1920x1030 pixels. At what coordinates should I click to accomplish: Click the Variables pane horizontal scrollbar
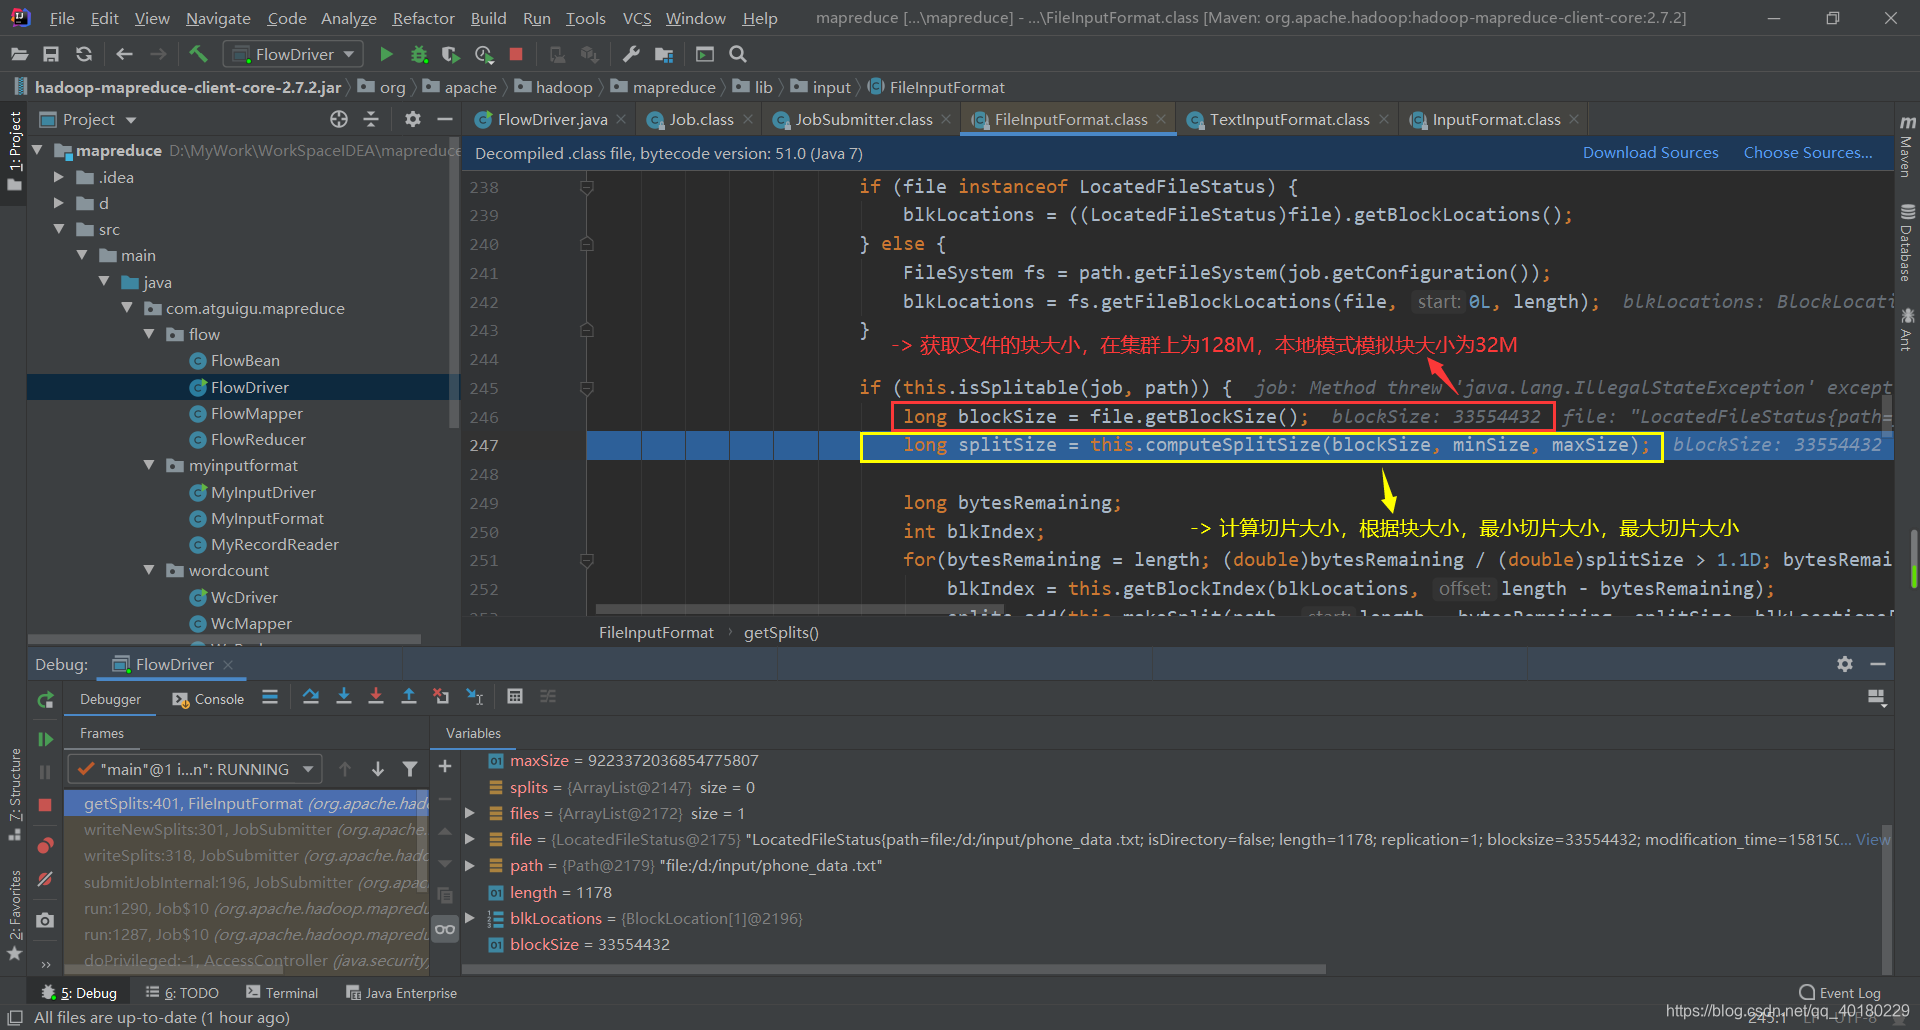coord(895,968)
